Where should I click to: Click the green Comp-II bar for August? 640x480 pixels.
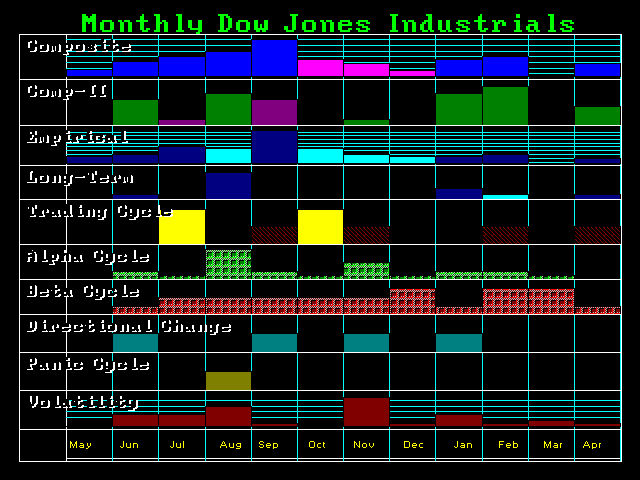click(x=228, y=109)
